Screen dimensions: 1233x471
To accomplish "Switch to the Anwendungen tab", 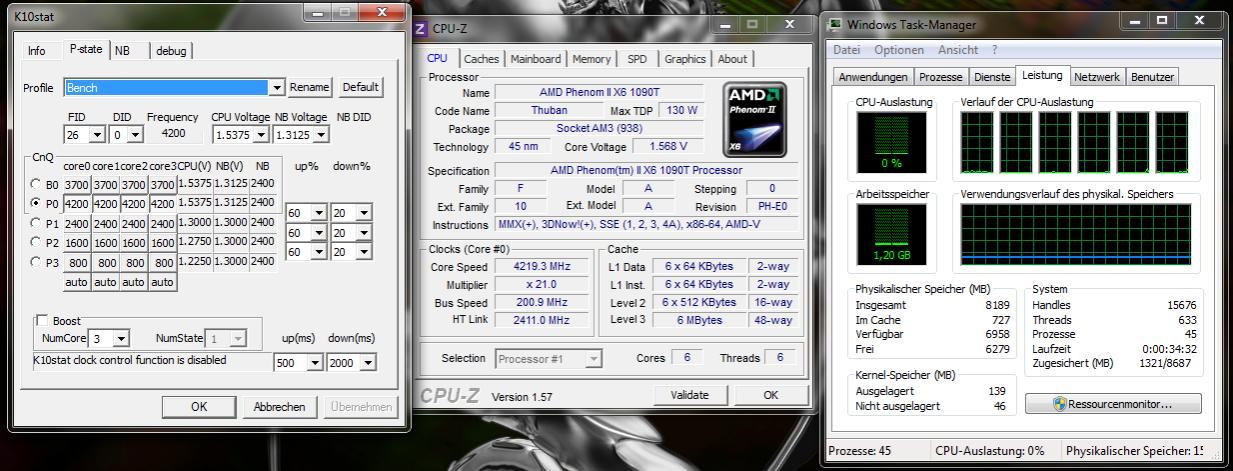I will 873,77.
